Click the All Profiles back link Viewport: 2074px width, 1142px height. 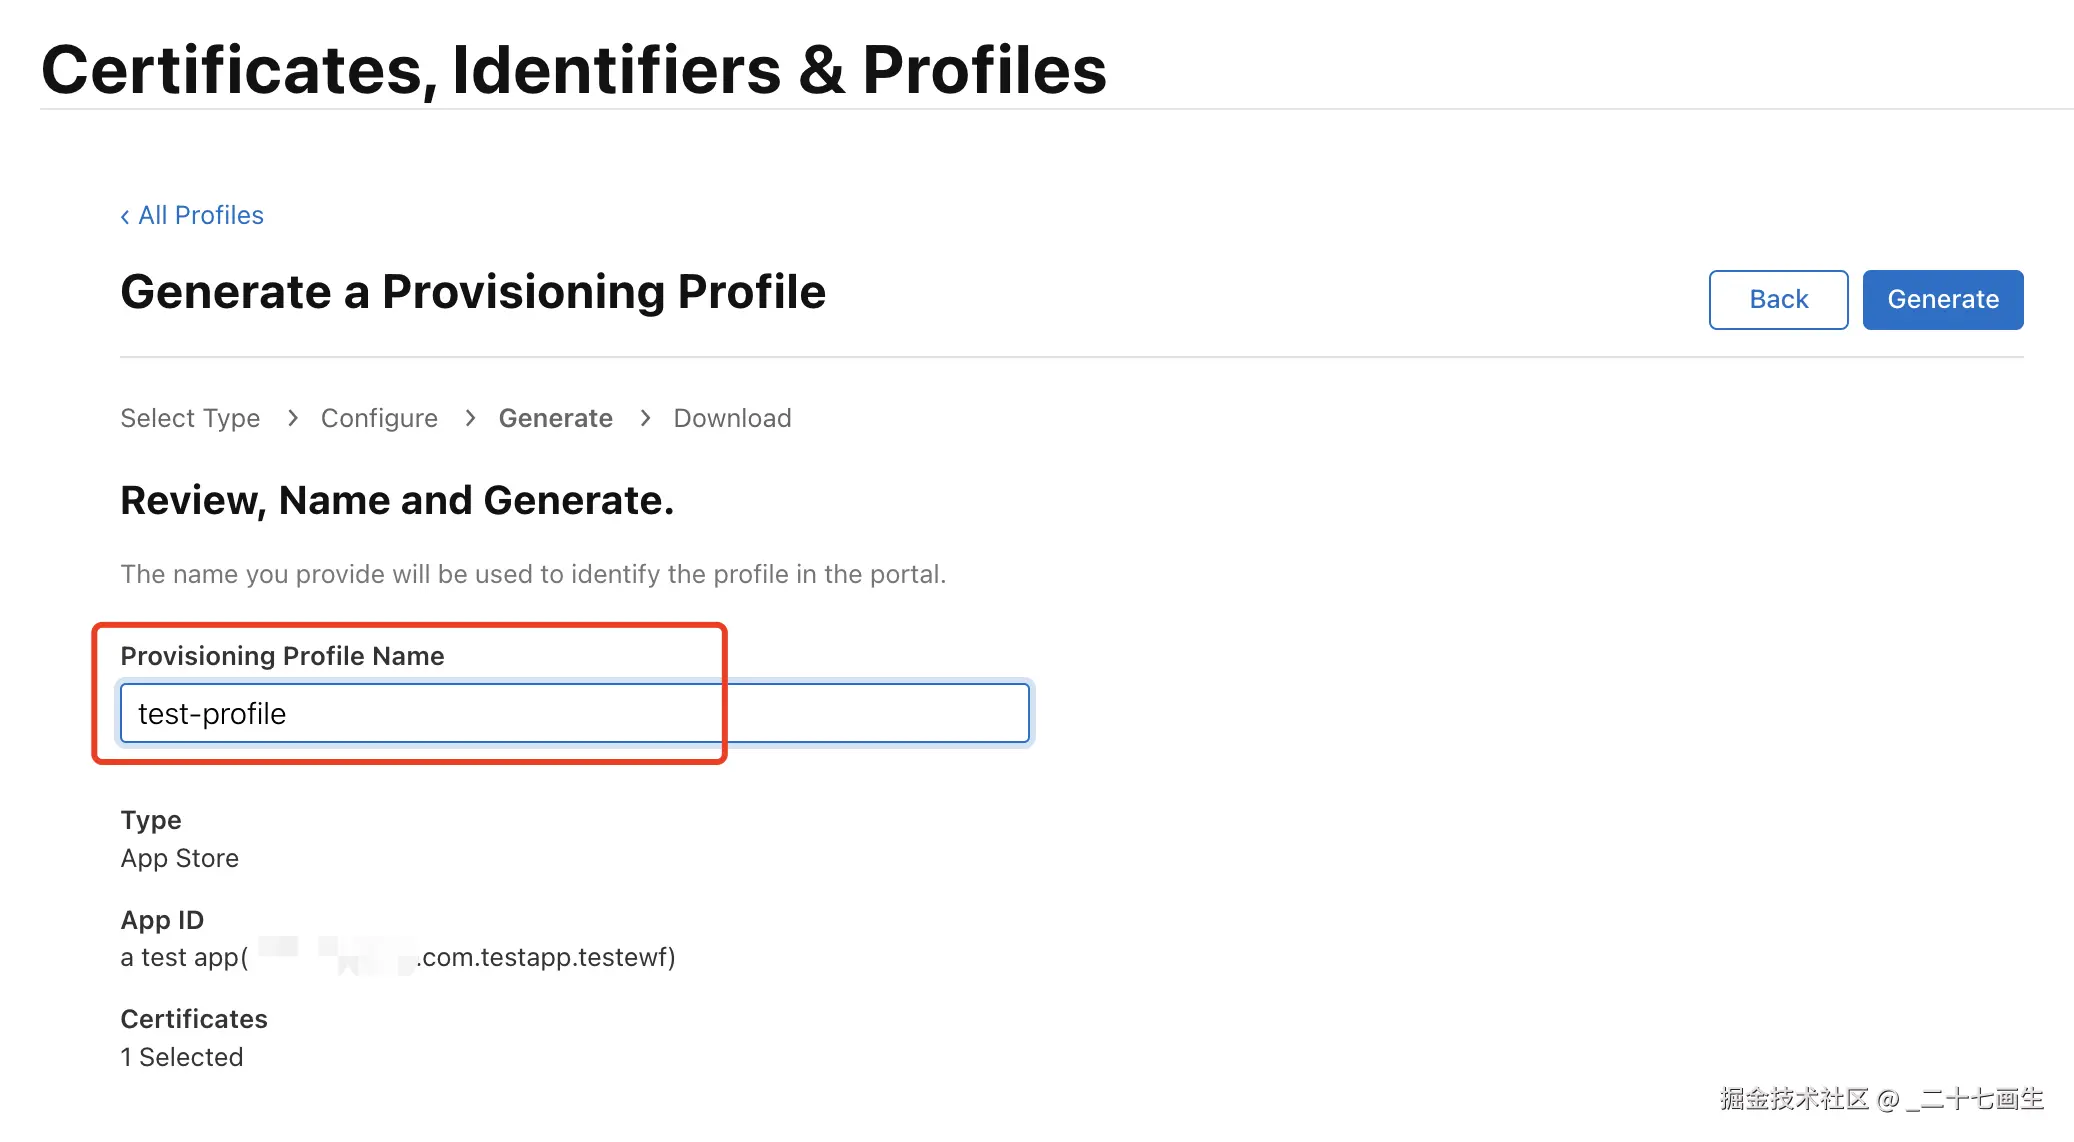200,215
